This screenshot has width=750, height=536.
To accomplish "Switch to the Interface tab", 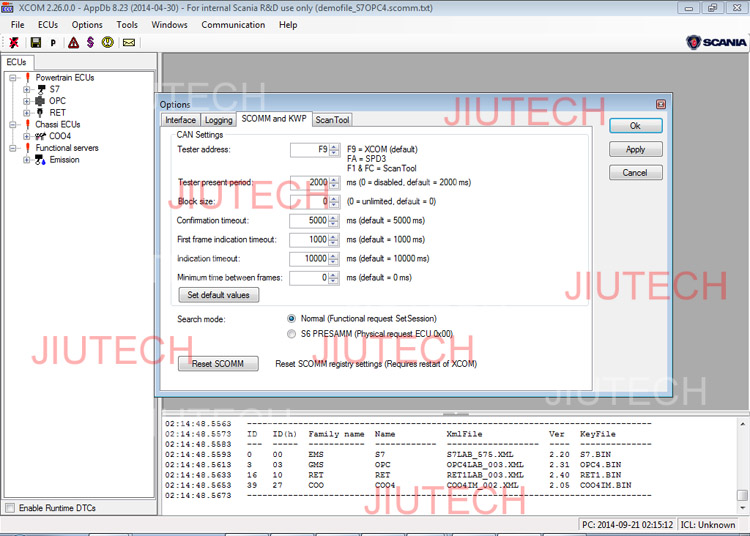I will (x=180, y=120).
